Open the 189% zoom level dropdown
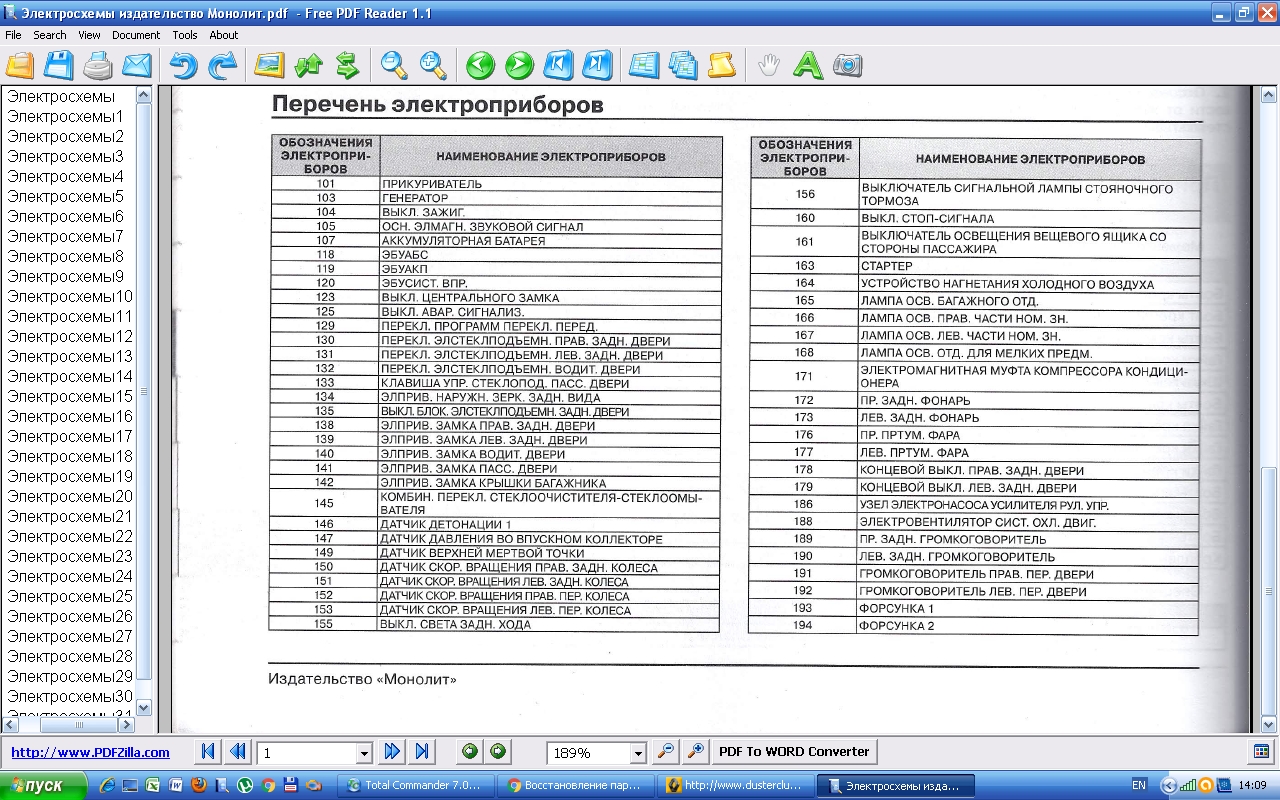This screenshot has width=1280, height=800. point(638,753)
